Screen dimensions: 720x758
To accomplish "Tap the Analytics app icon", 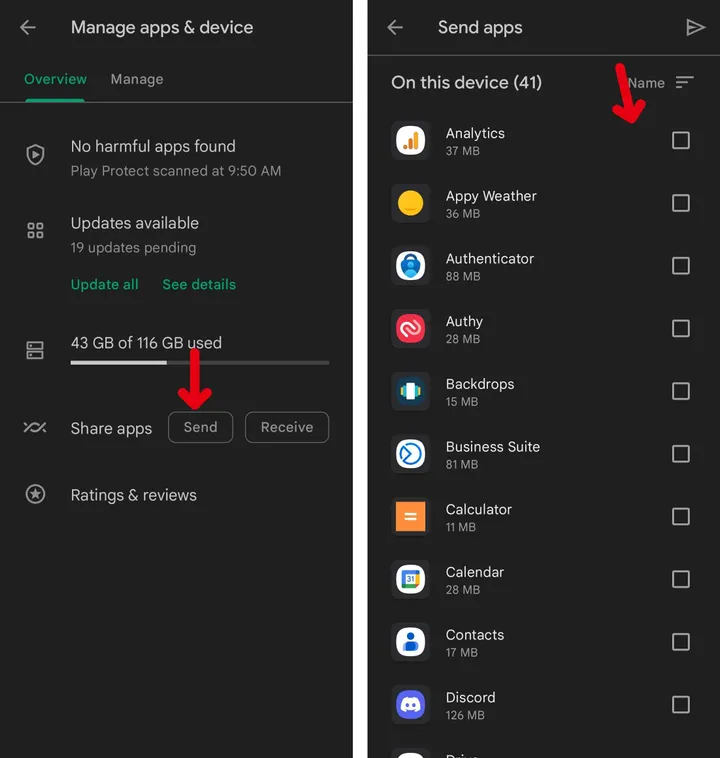I will tap(411, 141).
